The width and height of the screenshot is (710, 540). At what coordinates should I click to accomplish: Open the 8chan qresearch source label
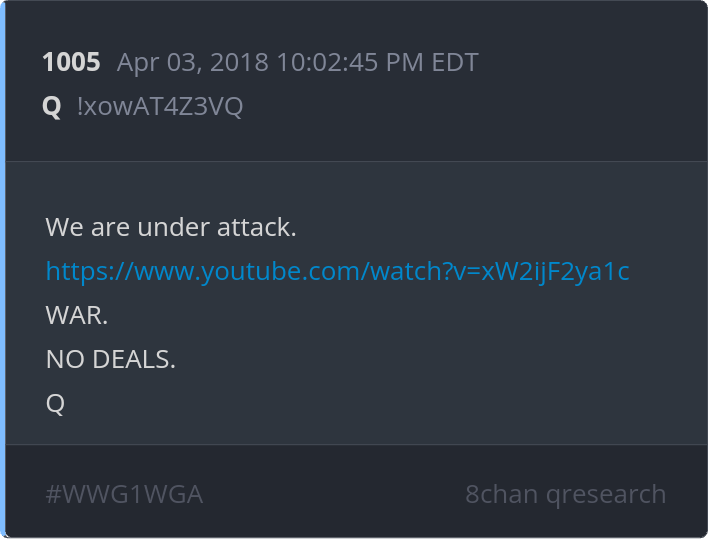pyautogui.click(x=566, y=494)
